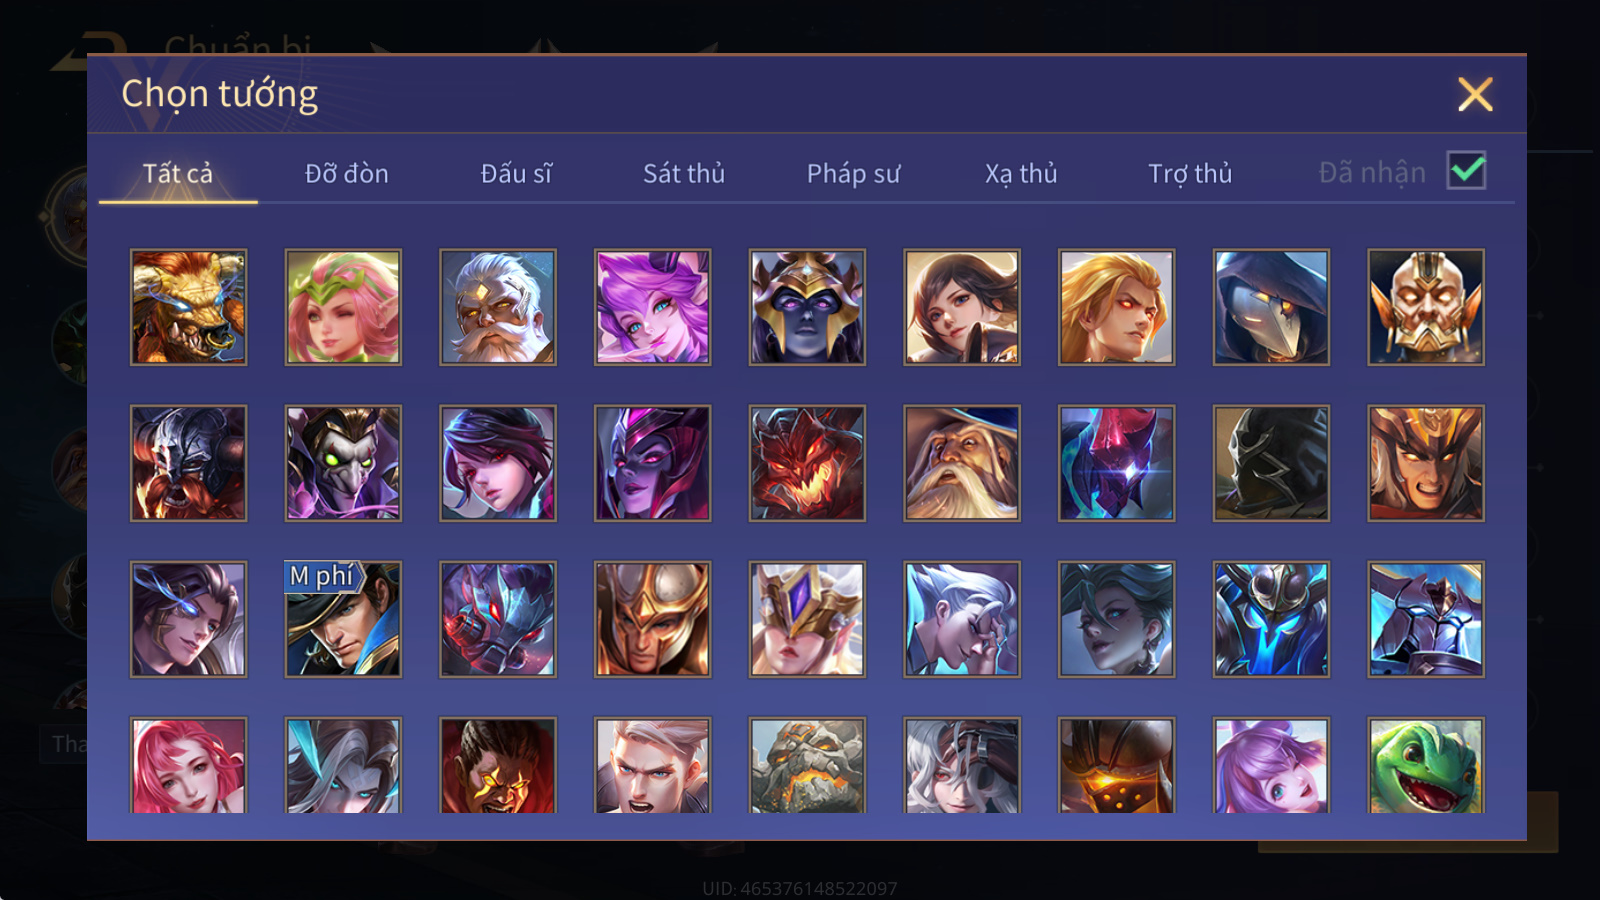Choose the green chameleon hero portrait
Screen dimensions: 1600x900
coord(1426,765)
